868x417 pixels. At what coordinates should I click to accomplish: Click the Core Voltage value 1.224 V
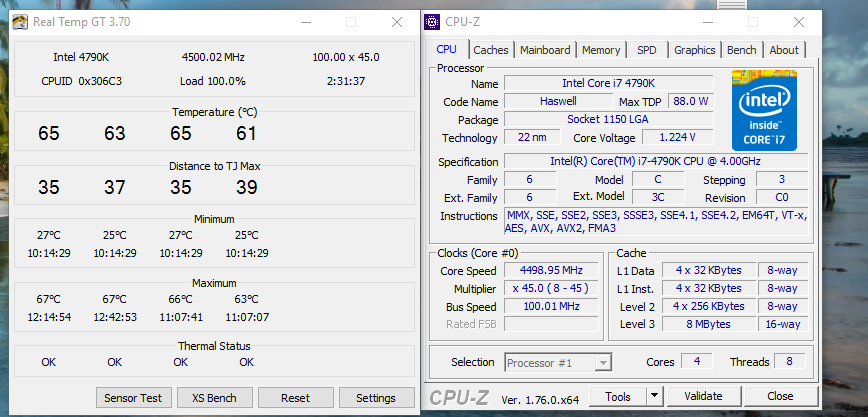678,137
